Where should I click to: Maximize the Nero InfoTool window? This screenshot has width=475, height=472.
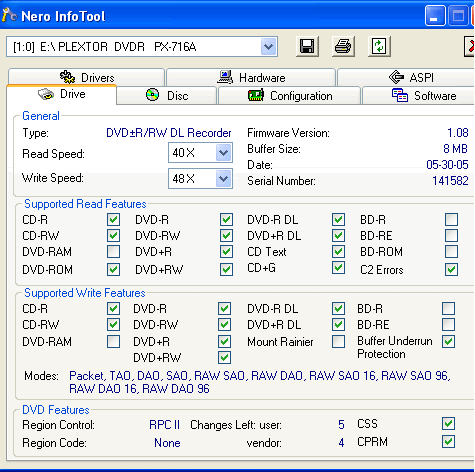point(458,15)
